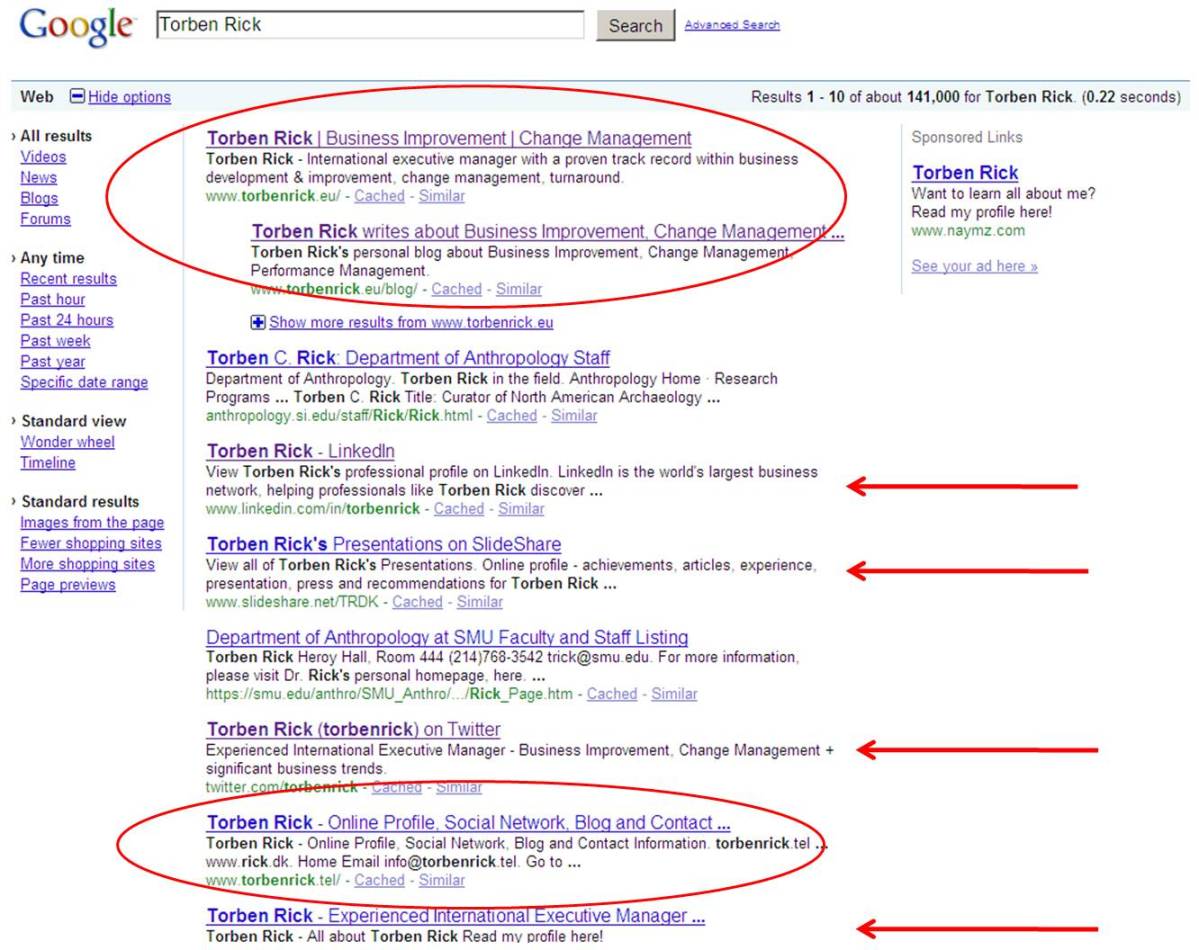Click the Sponsored Links heading
The height and width of the screenshot is (950, 1199).
coord(967,137)
